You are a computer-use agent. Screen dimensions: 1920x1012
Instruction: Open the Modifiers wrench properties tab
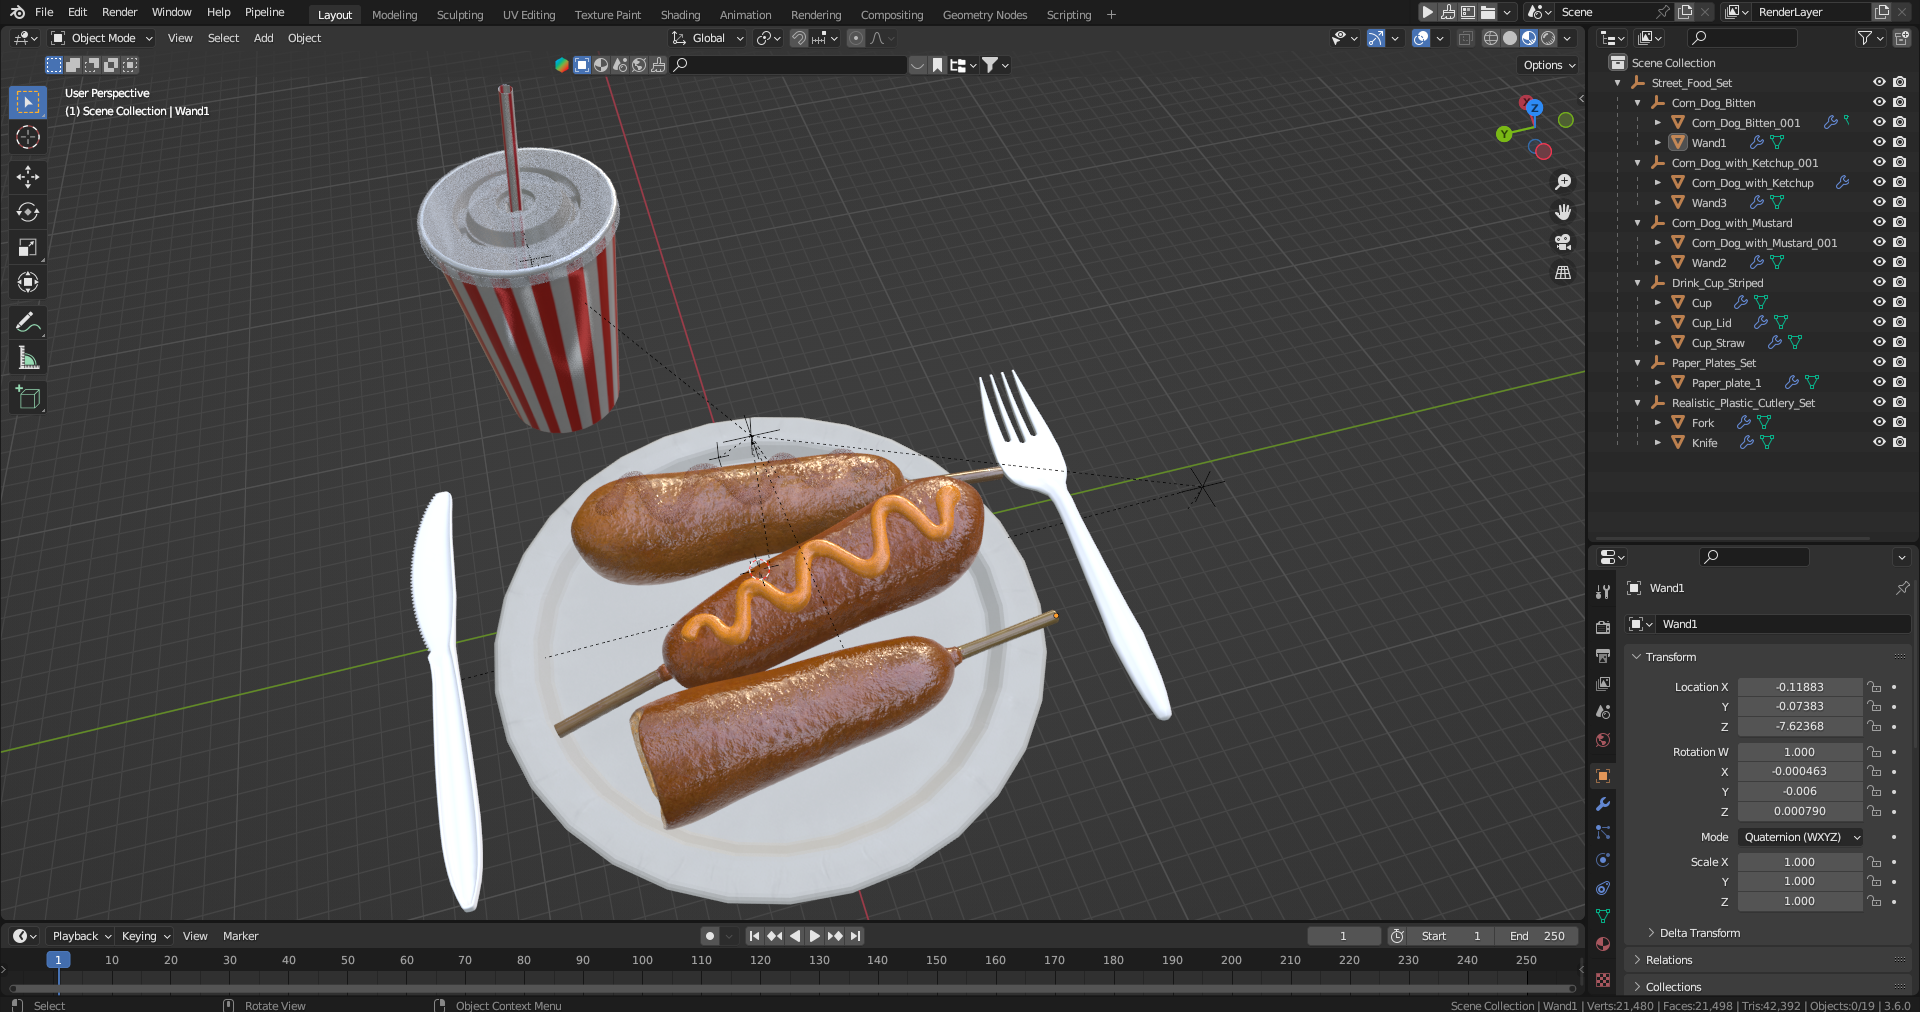(1603, 804)
